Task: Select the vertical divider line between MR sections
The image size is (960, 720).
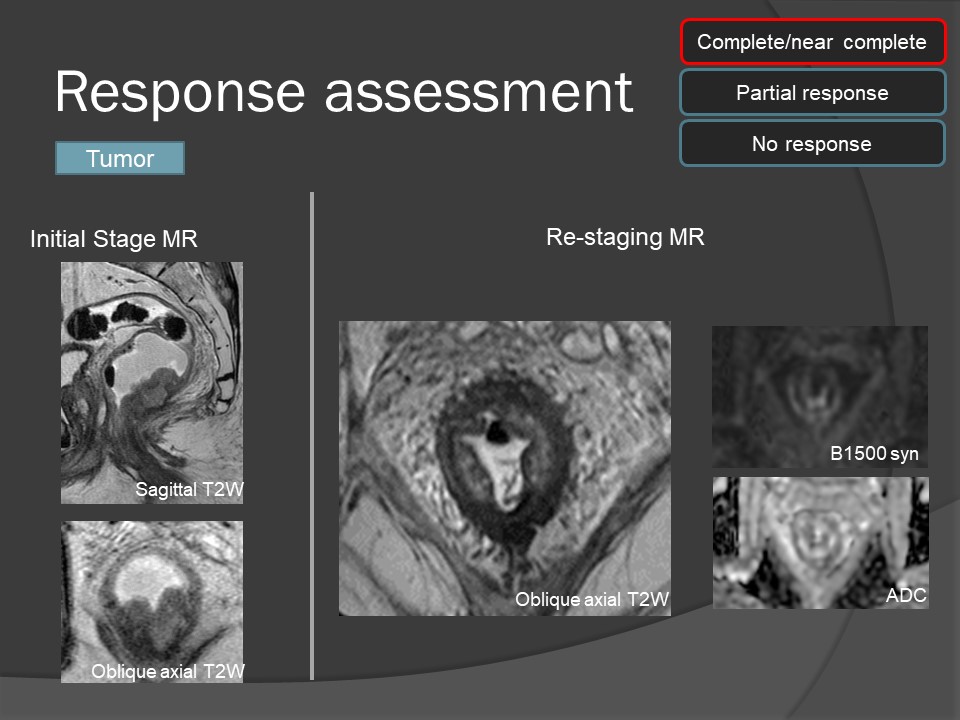Action: point(312,435)
